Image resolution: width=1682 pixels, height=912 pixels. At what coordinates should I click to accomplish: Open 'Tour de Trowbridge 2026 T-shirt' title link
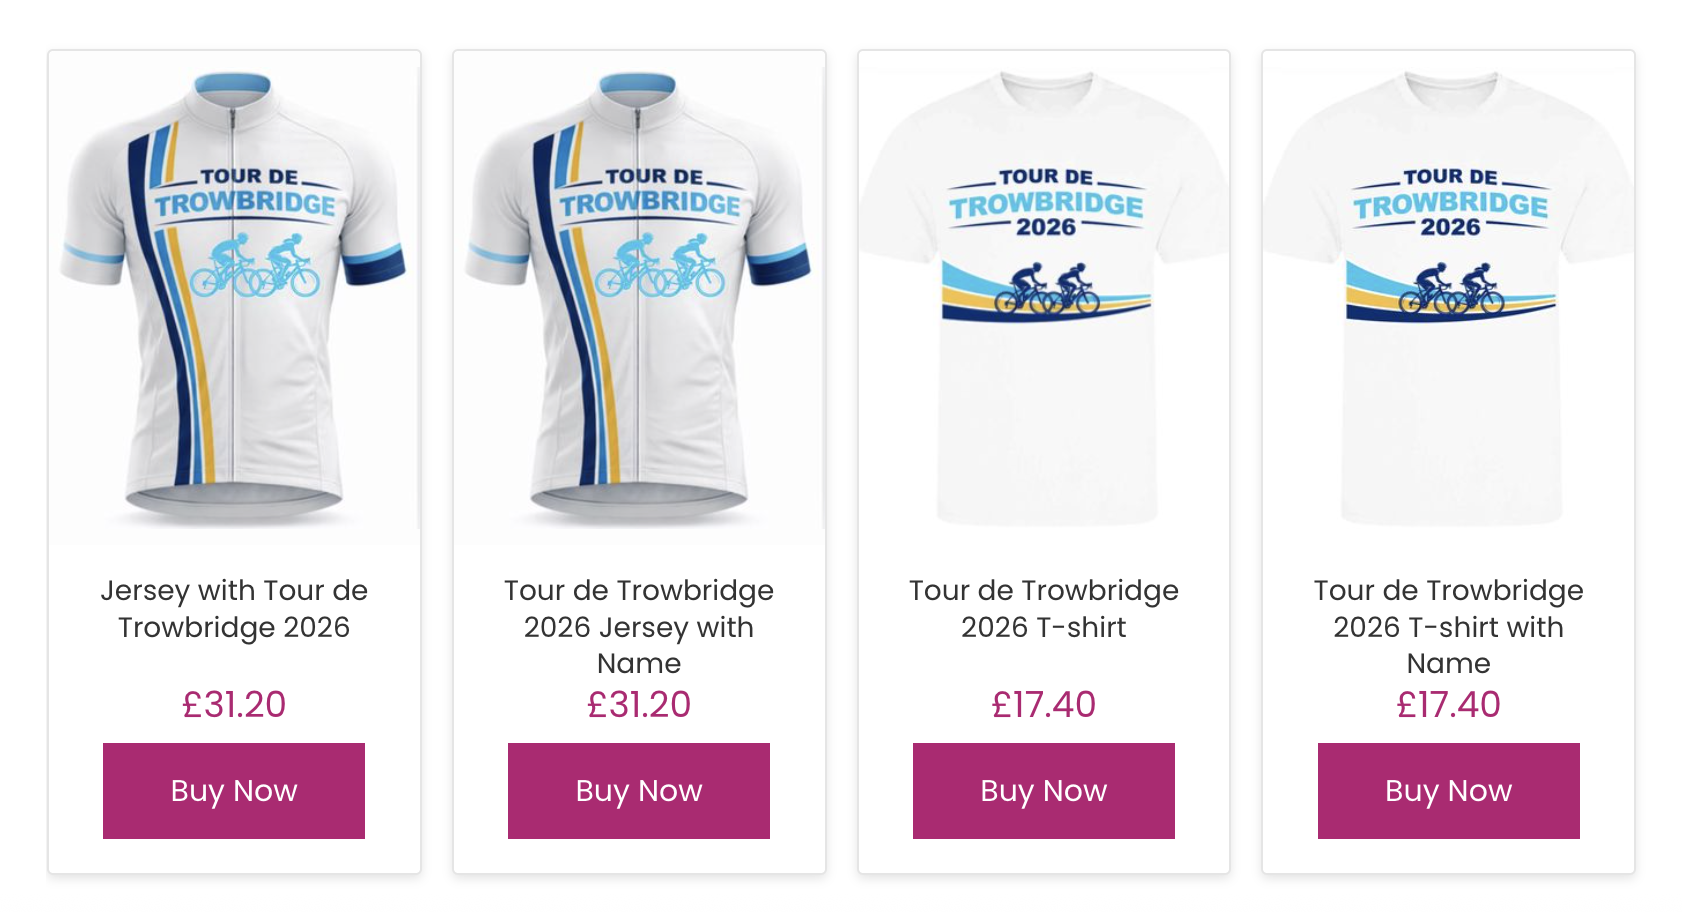[1044, 608]
